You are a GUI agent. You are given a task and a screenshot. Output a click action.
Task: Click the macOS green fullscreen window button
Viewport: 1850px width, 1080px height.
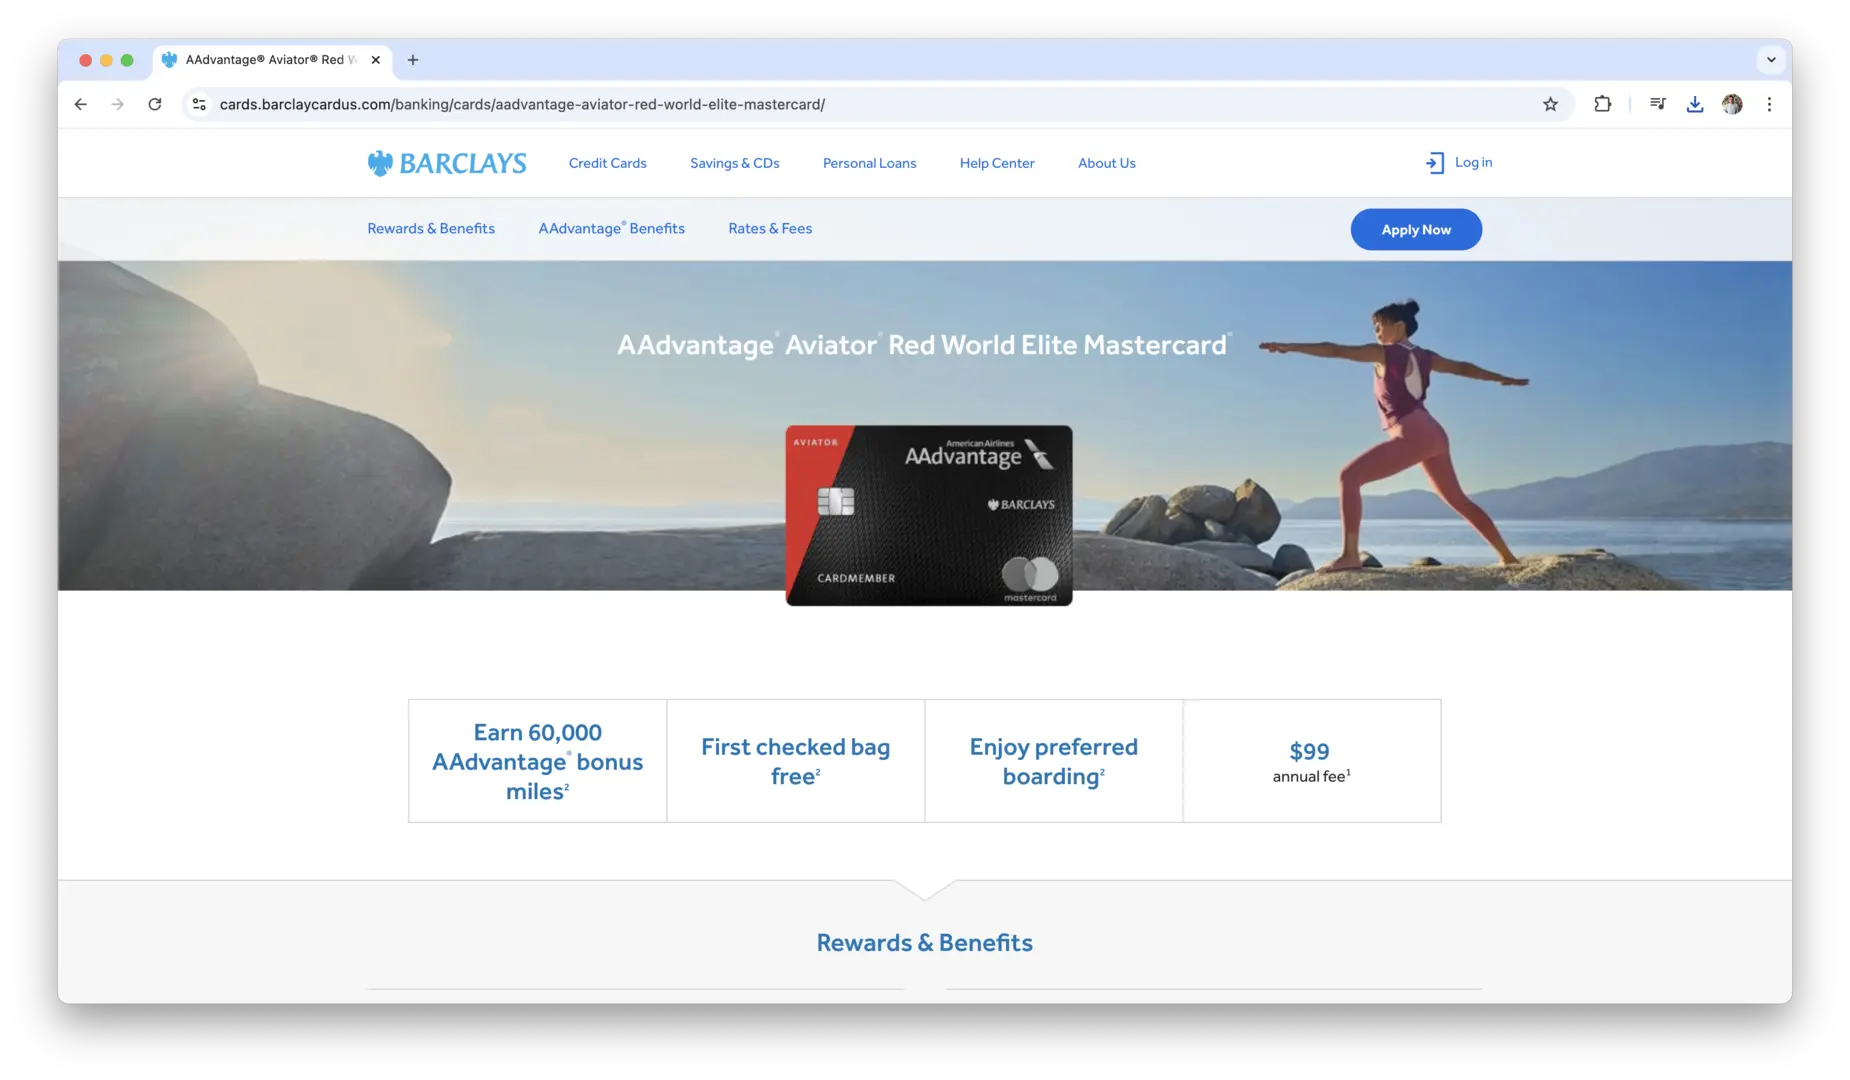pyautogui.click(x=127, y=60)
